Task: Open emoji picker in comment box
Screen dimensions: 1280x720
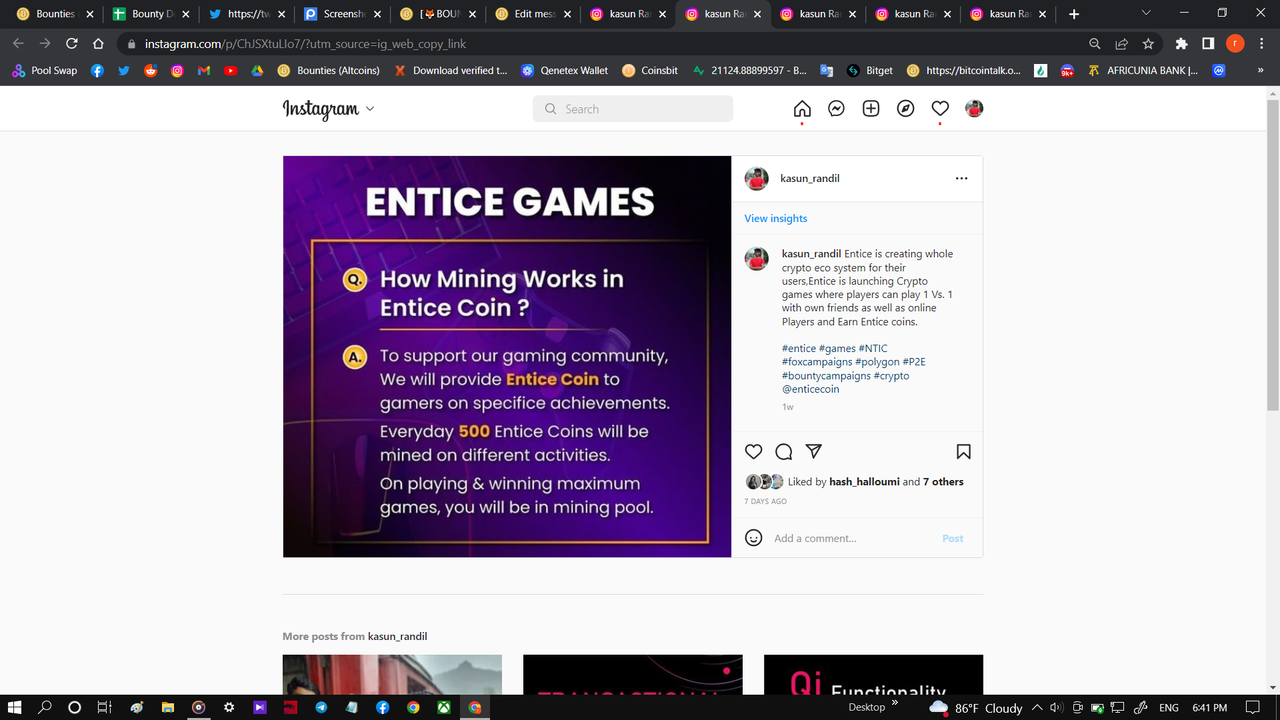Action: tap(754, 538)
